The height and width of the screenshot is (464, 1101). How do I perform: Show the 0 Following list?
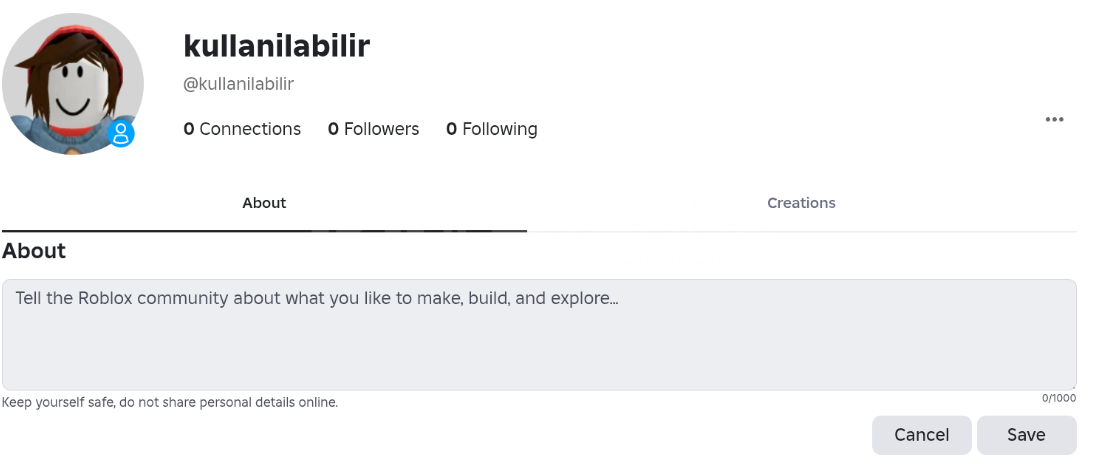point(491,129)
